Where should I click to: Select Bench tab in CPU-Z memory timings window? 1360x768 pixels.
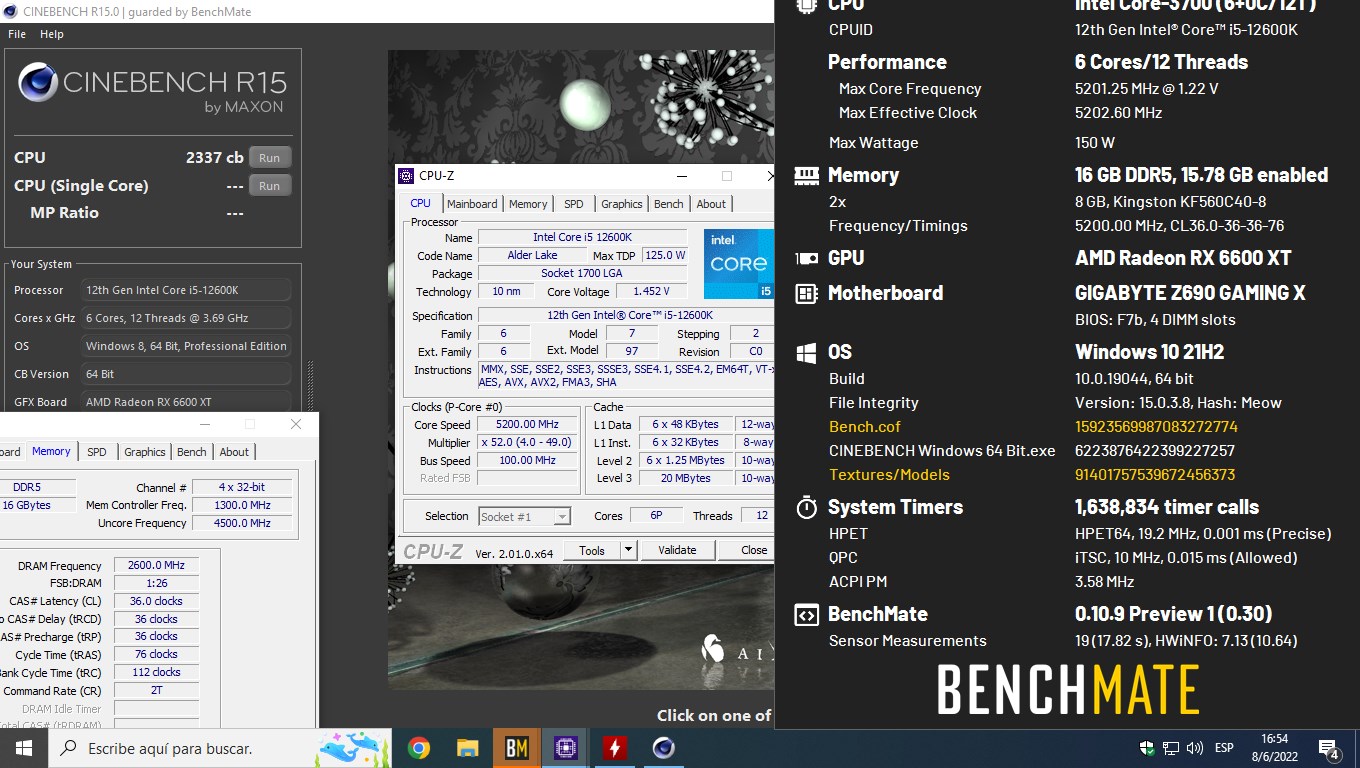(192, 452)
